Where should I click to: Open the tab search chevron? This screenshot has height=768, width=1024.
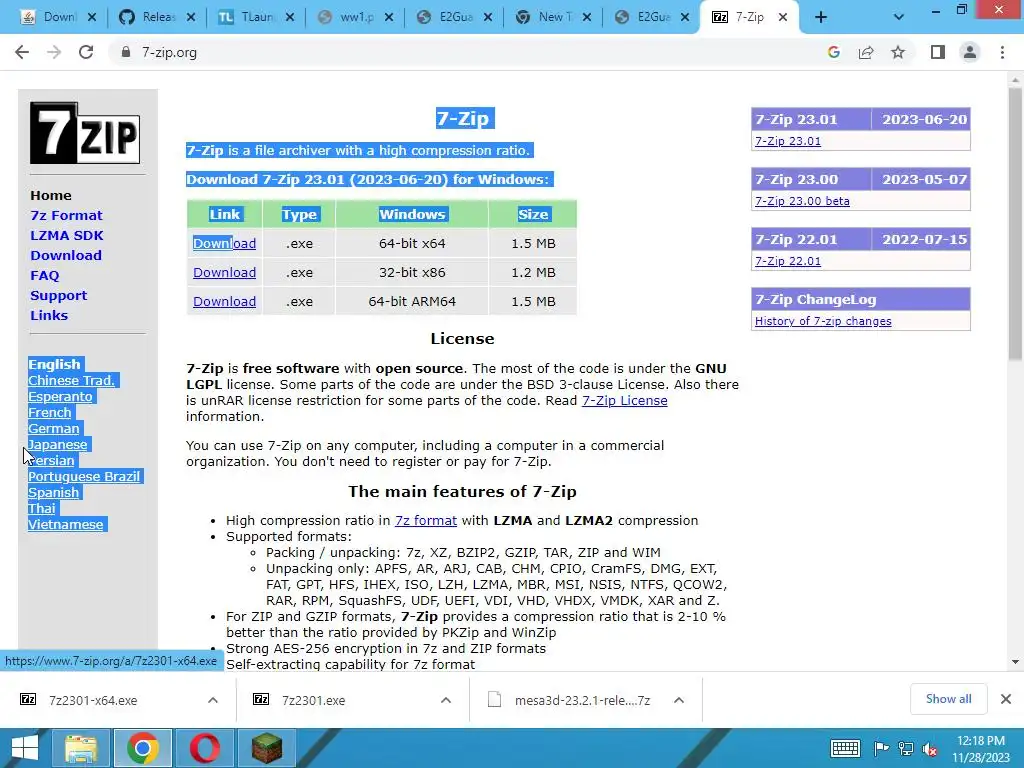pos(899,18)
